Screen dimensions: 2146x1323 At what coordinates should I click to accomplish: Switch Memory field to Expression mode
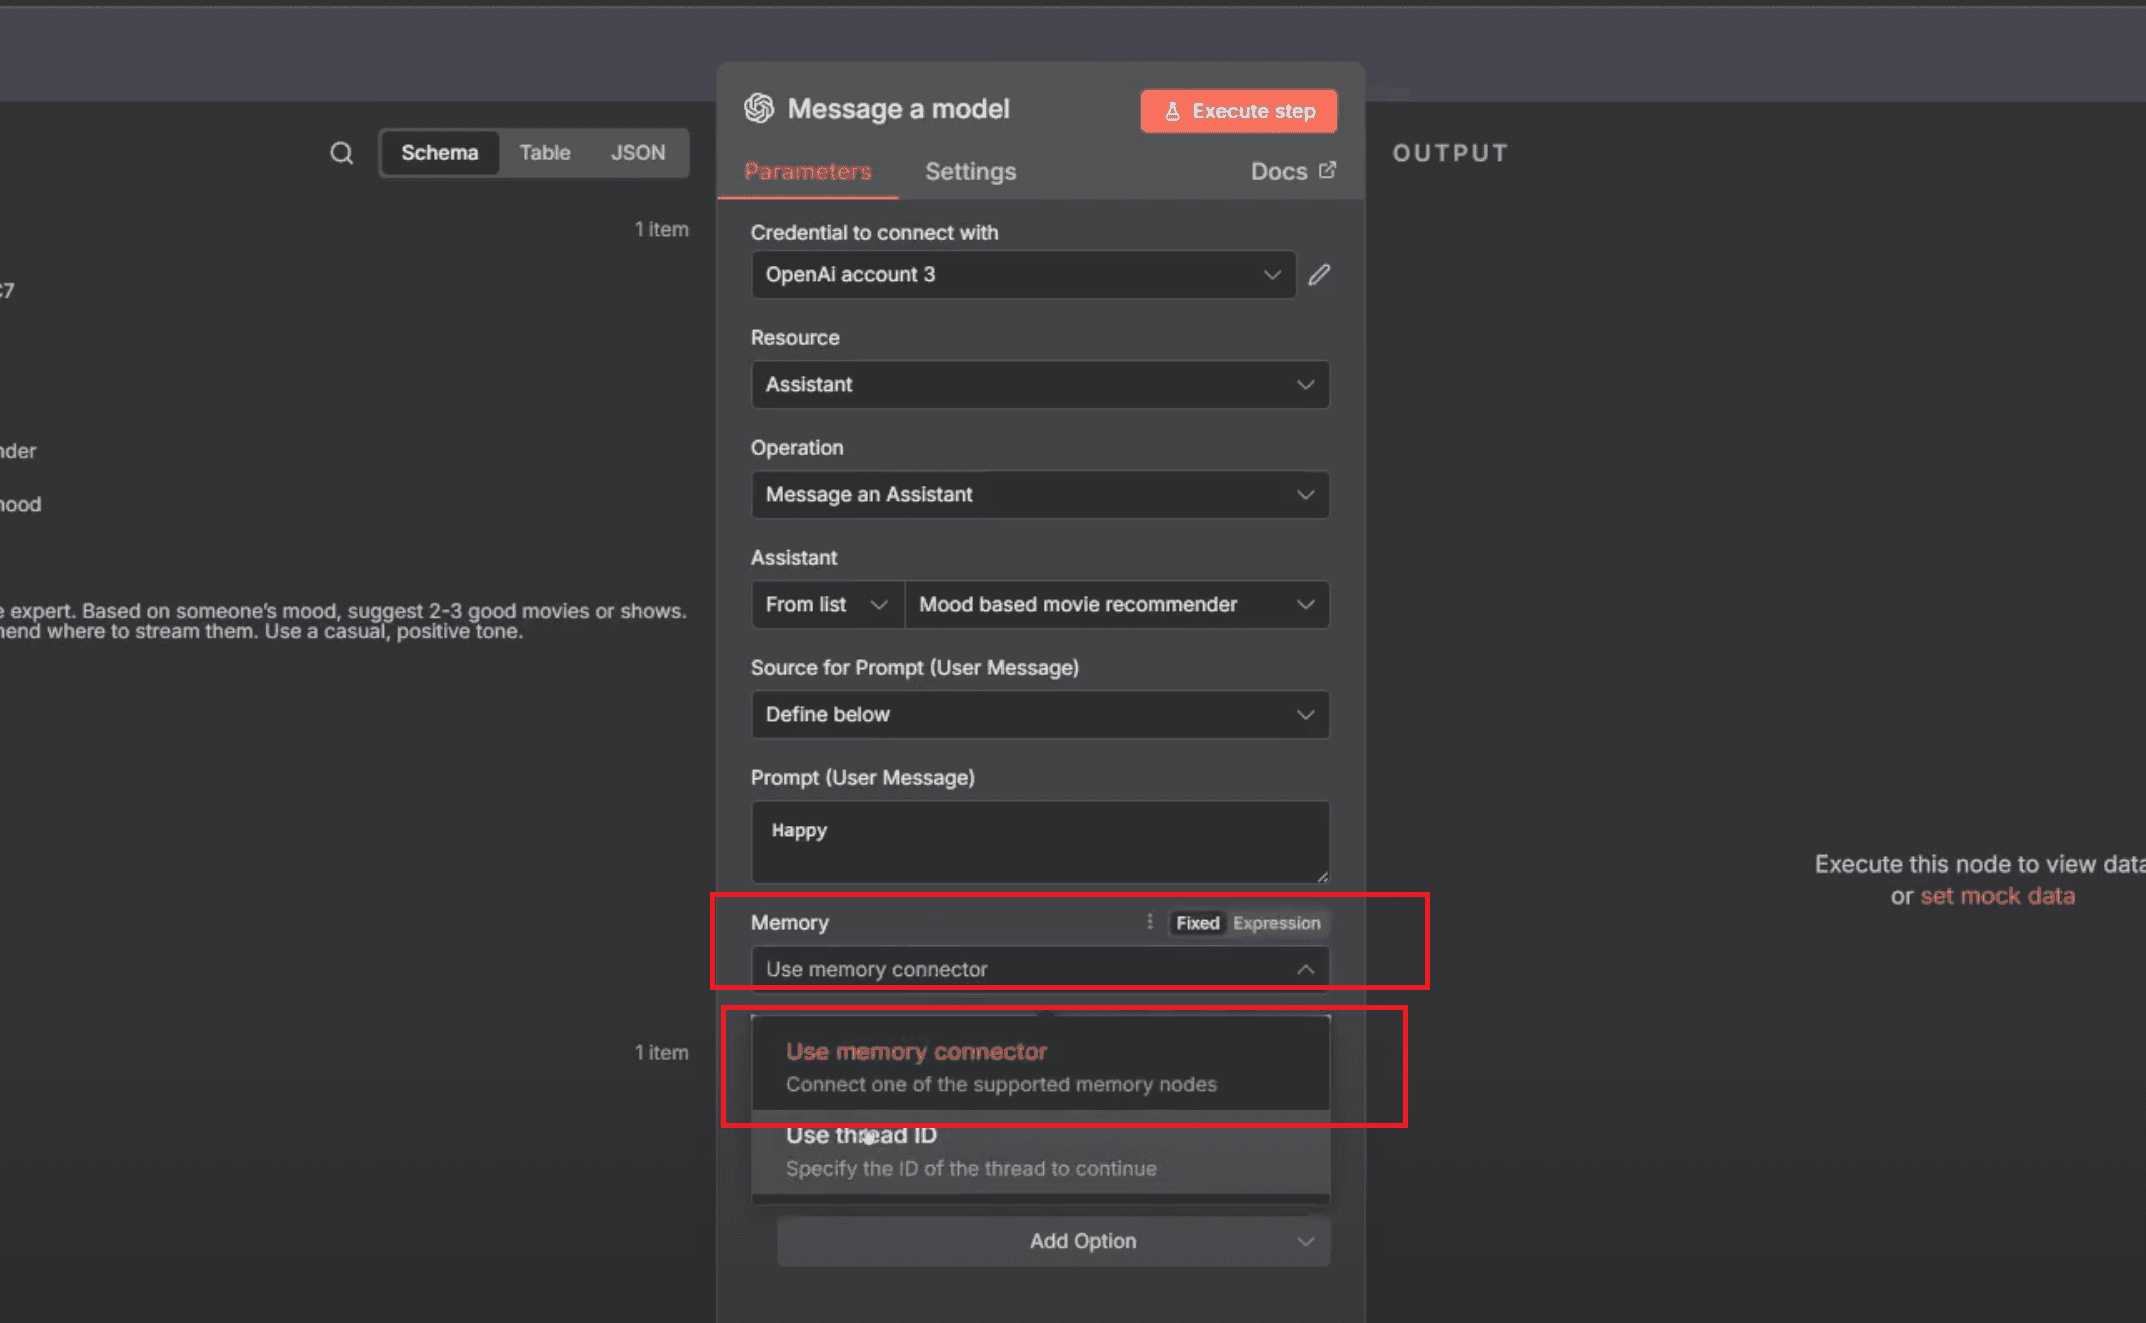[x=1276, y=923]
